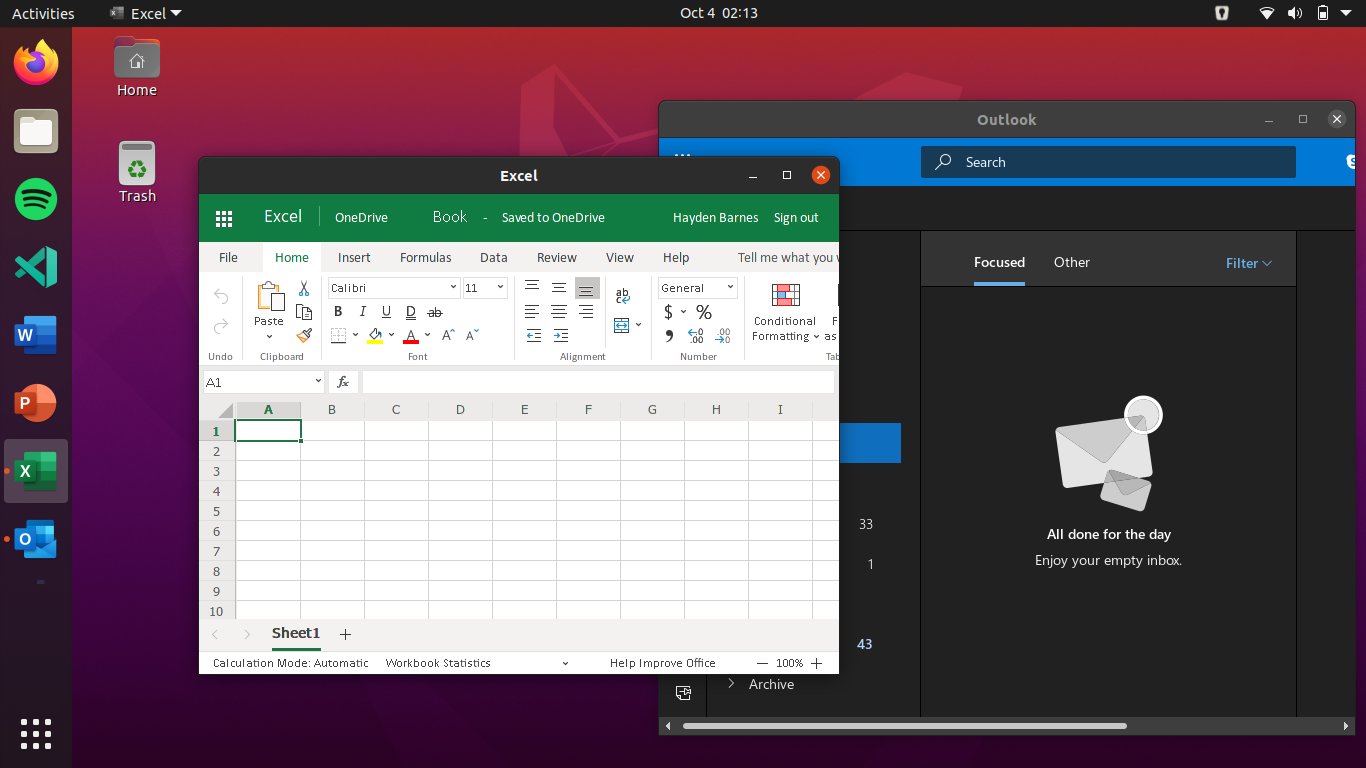
Task: Click the Insert Function fx icon
Action: (343, 382)
